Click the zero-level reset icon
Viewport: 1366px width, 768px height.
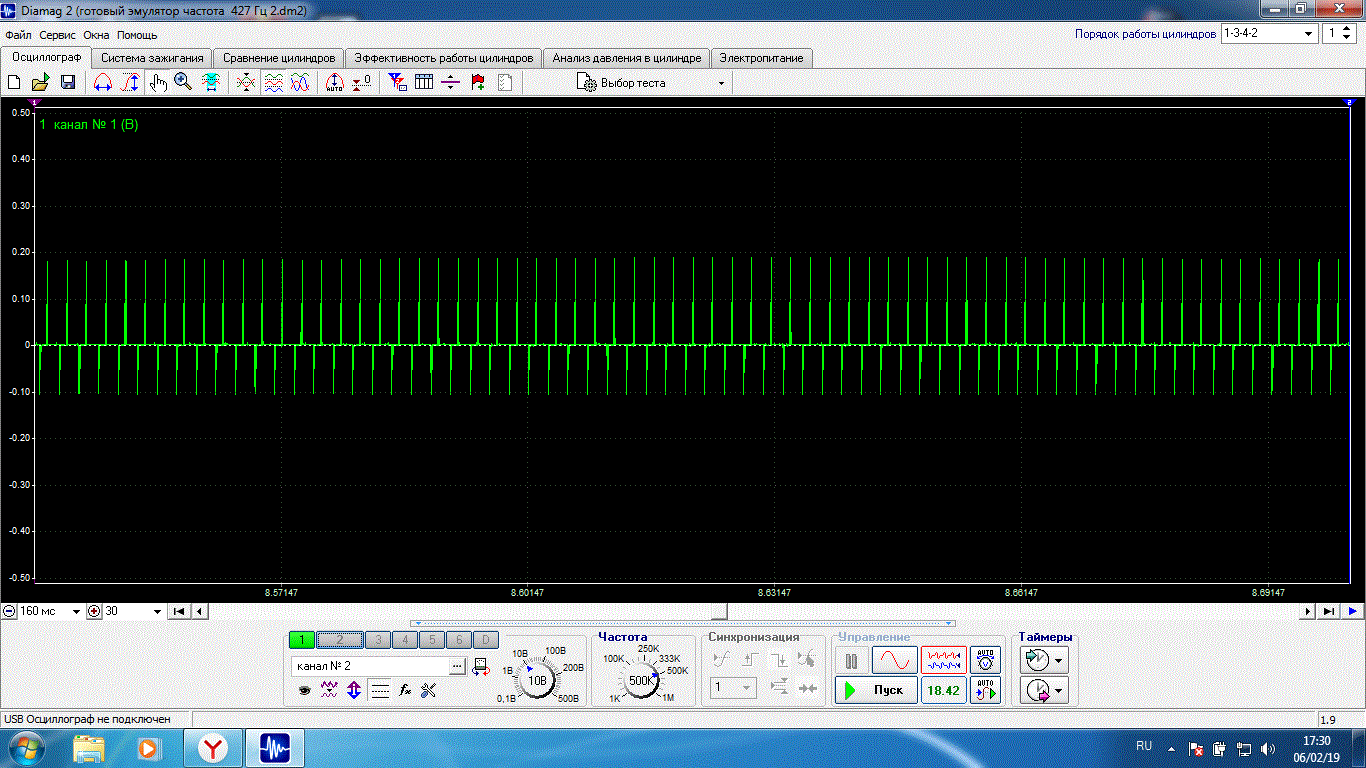tap(362, 83)
